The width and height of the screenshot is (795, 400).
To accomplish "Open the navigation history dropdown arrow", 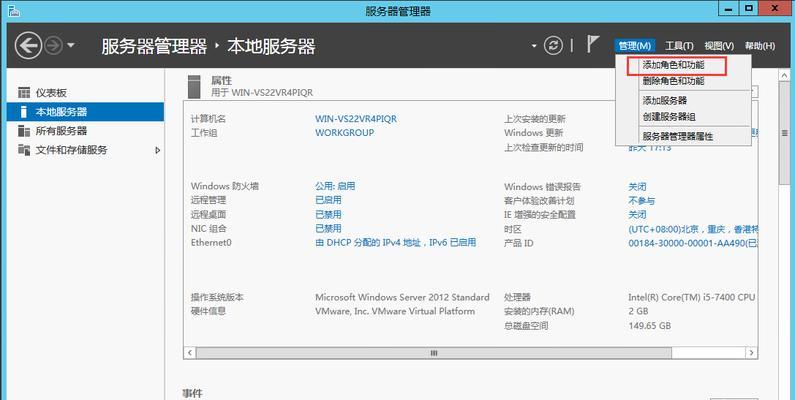I will point(70,46).
